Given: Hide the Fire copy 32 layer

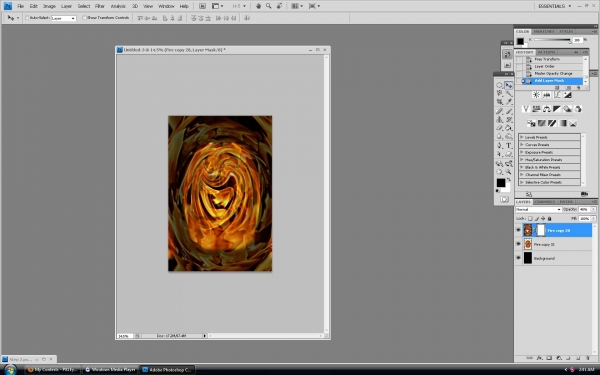Looking at the screenshot, I should pos(518,244).
